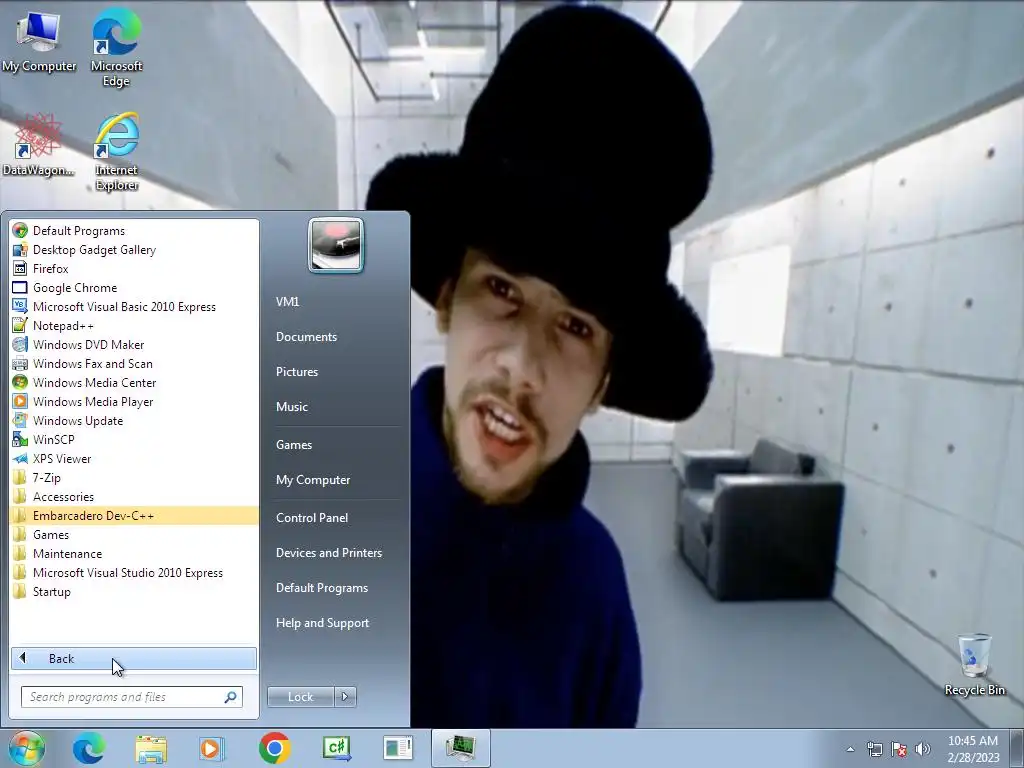The width and height of the screenshot is (1024, 768).
Task: Open the C# application on the taskbar
Action: (x=337, y=748)
